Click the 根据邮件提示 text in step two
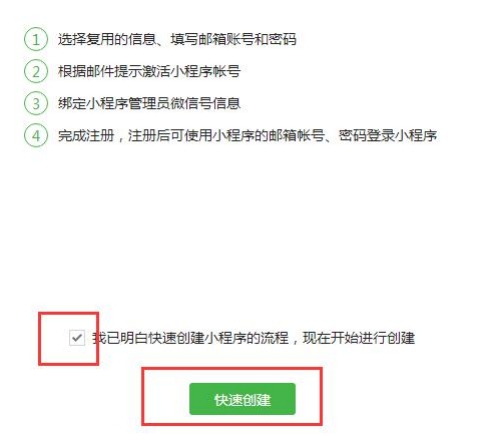Viewport: 489px width, 436px height. (x=100, y=71)
